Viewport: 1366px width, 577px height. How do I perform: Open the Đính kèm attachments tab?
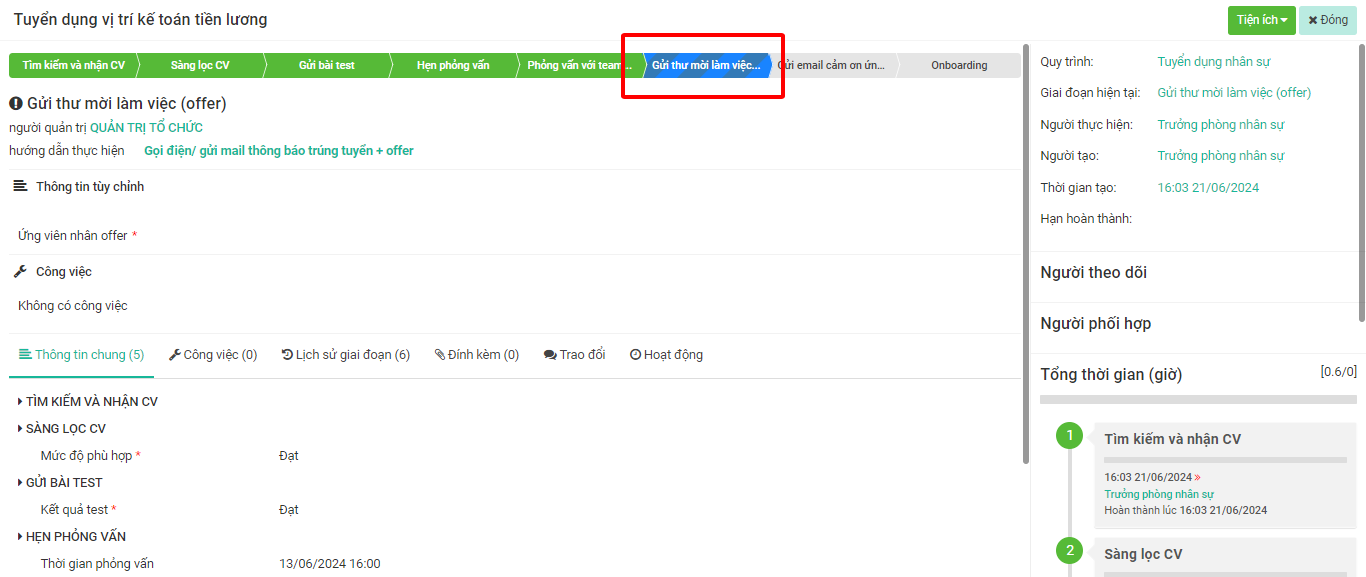(x=477, y=355)
